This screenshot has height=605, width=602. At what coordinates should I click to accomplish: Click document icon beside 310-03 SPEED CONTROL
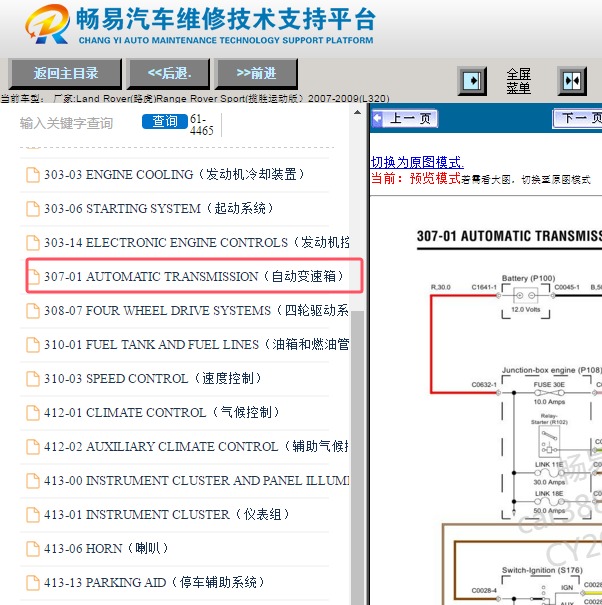33,379
